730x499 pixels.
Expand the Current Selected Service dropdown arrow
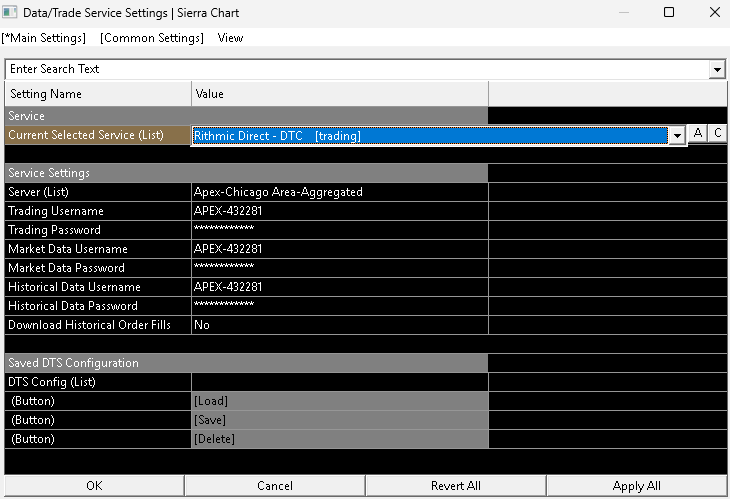(677, 136)
